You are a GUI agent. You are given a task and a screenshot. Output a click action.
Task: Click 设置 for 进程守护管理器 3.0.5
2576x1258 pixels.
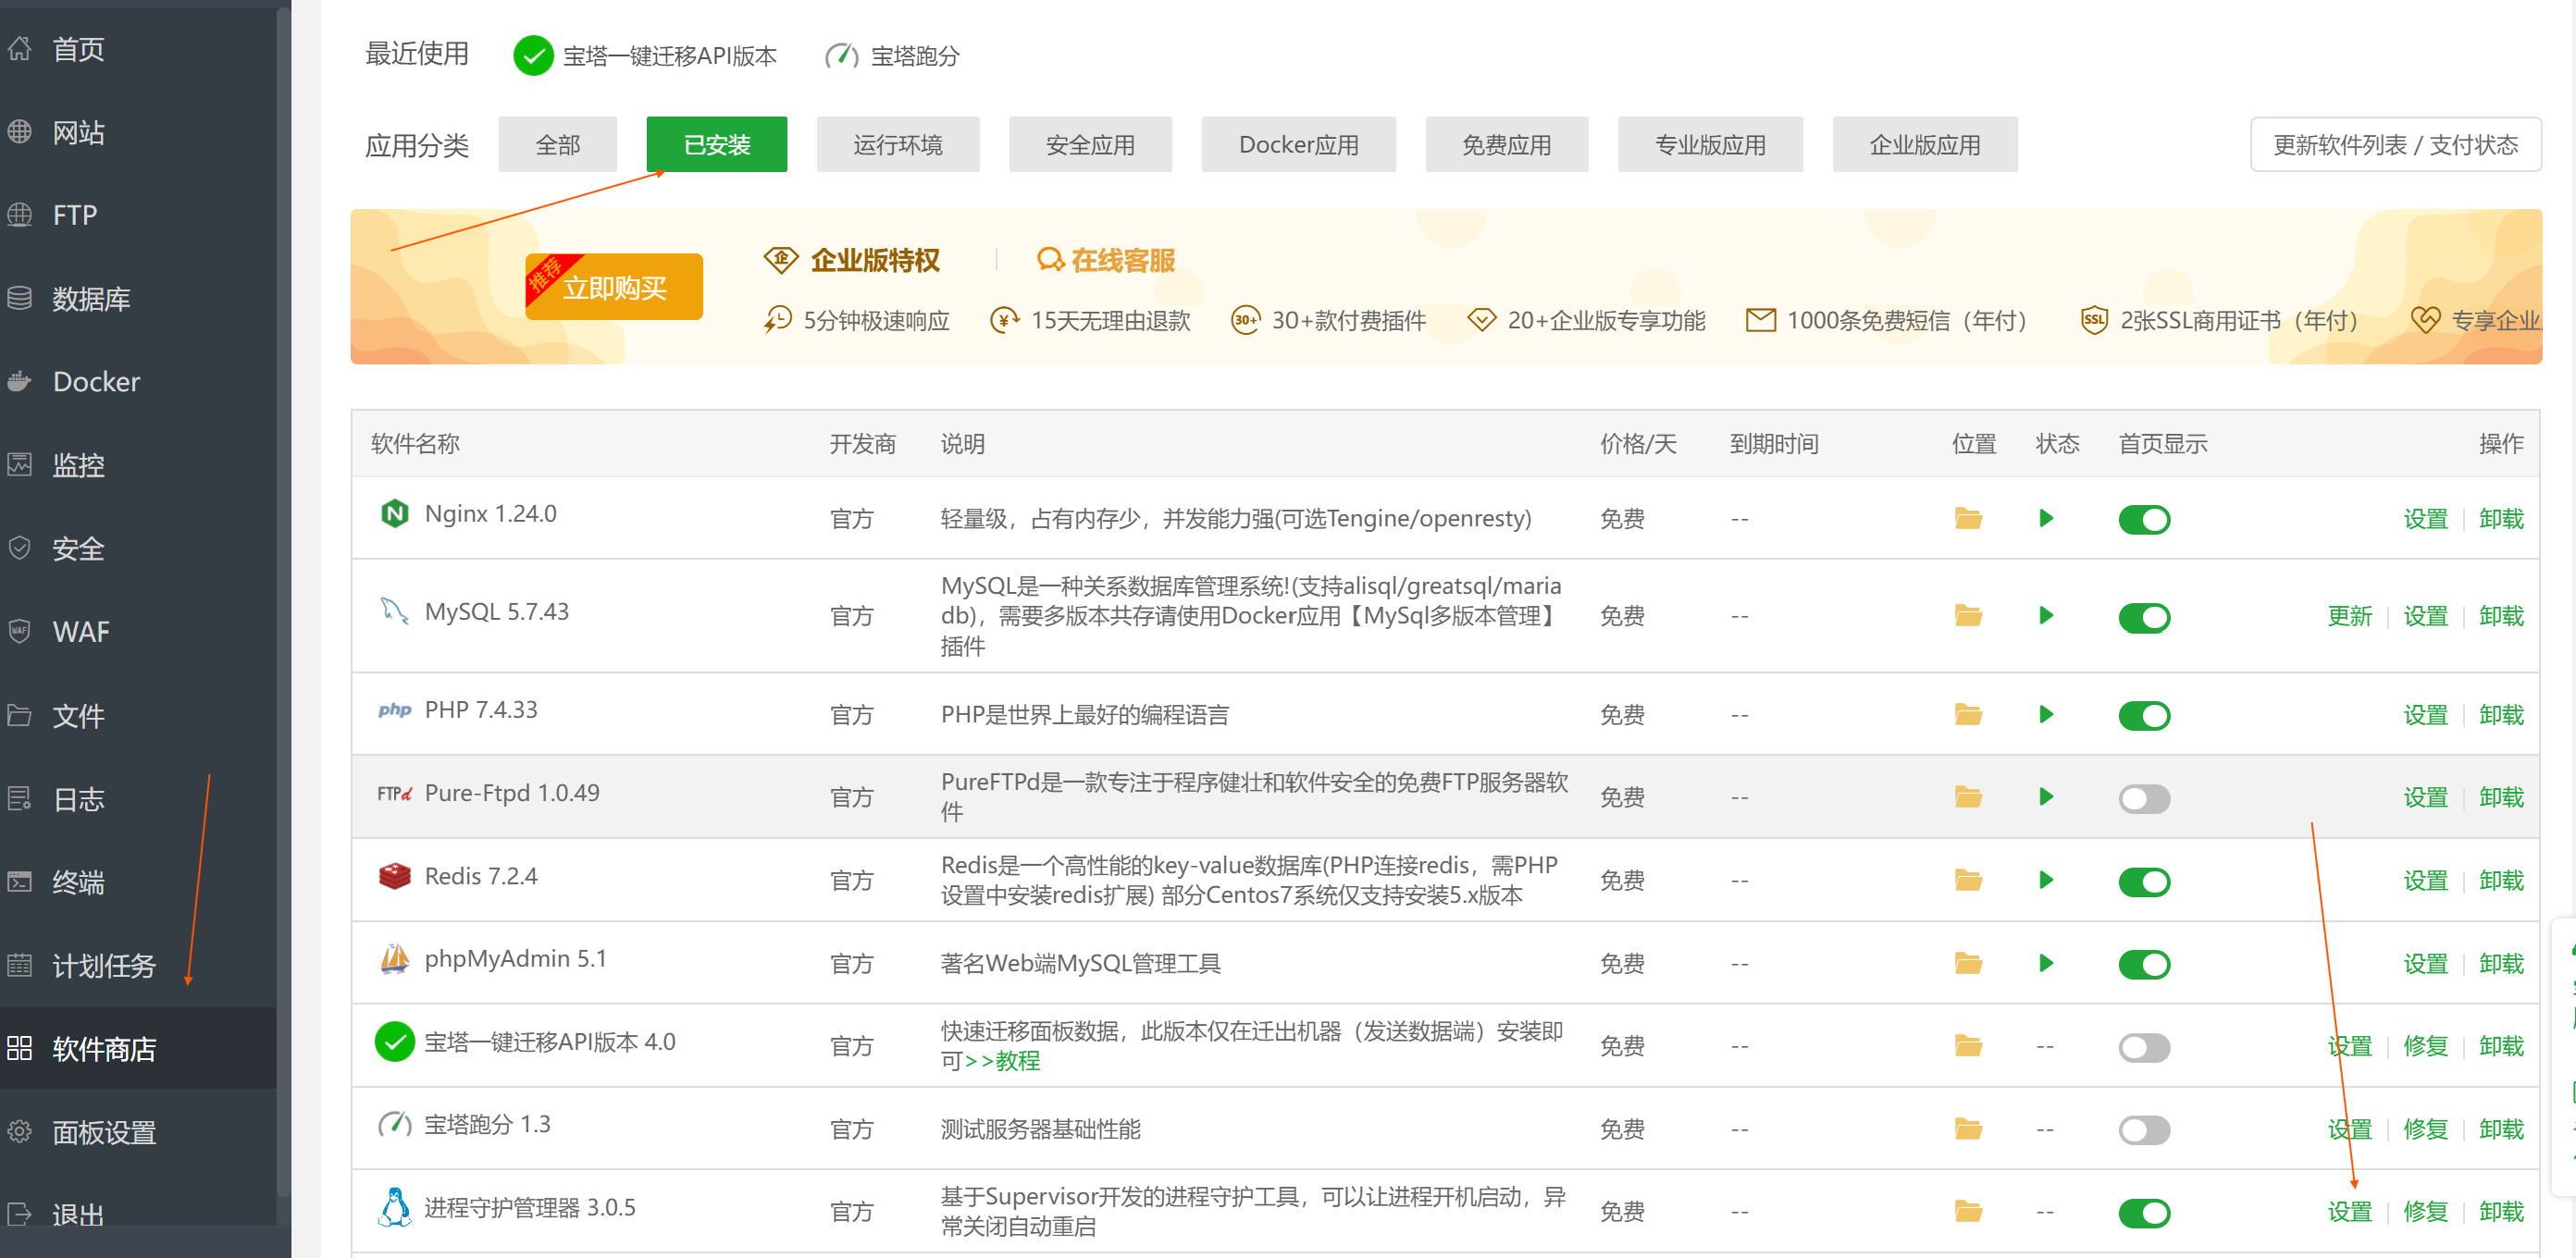(2348, 1211)
